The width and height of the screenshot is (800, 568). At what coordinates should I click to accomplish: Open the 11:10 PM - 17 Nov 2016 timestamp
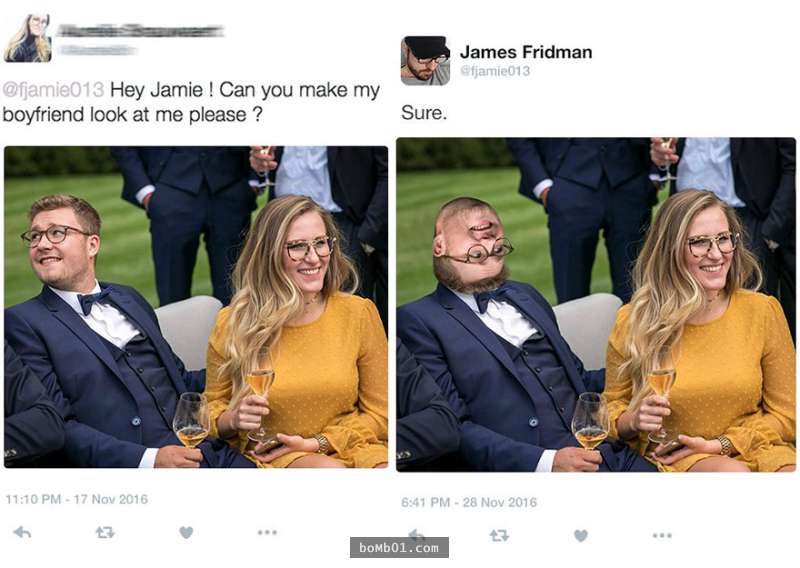[76, 499]
